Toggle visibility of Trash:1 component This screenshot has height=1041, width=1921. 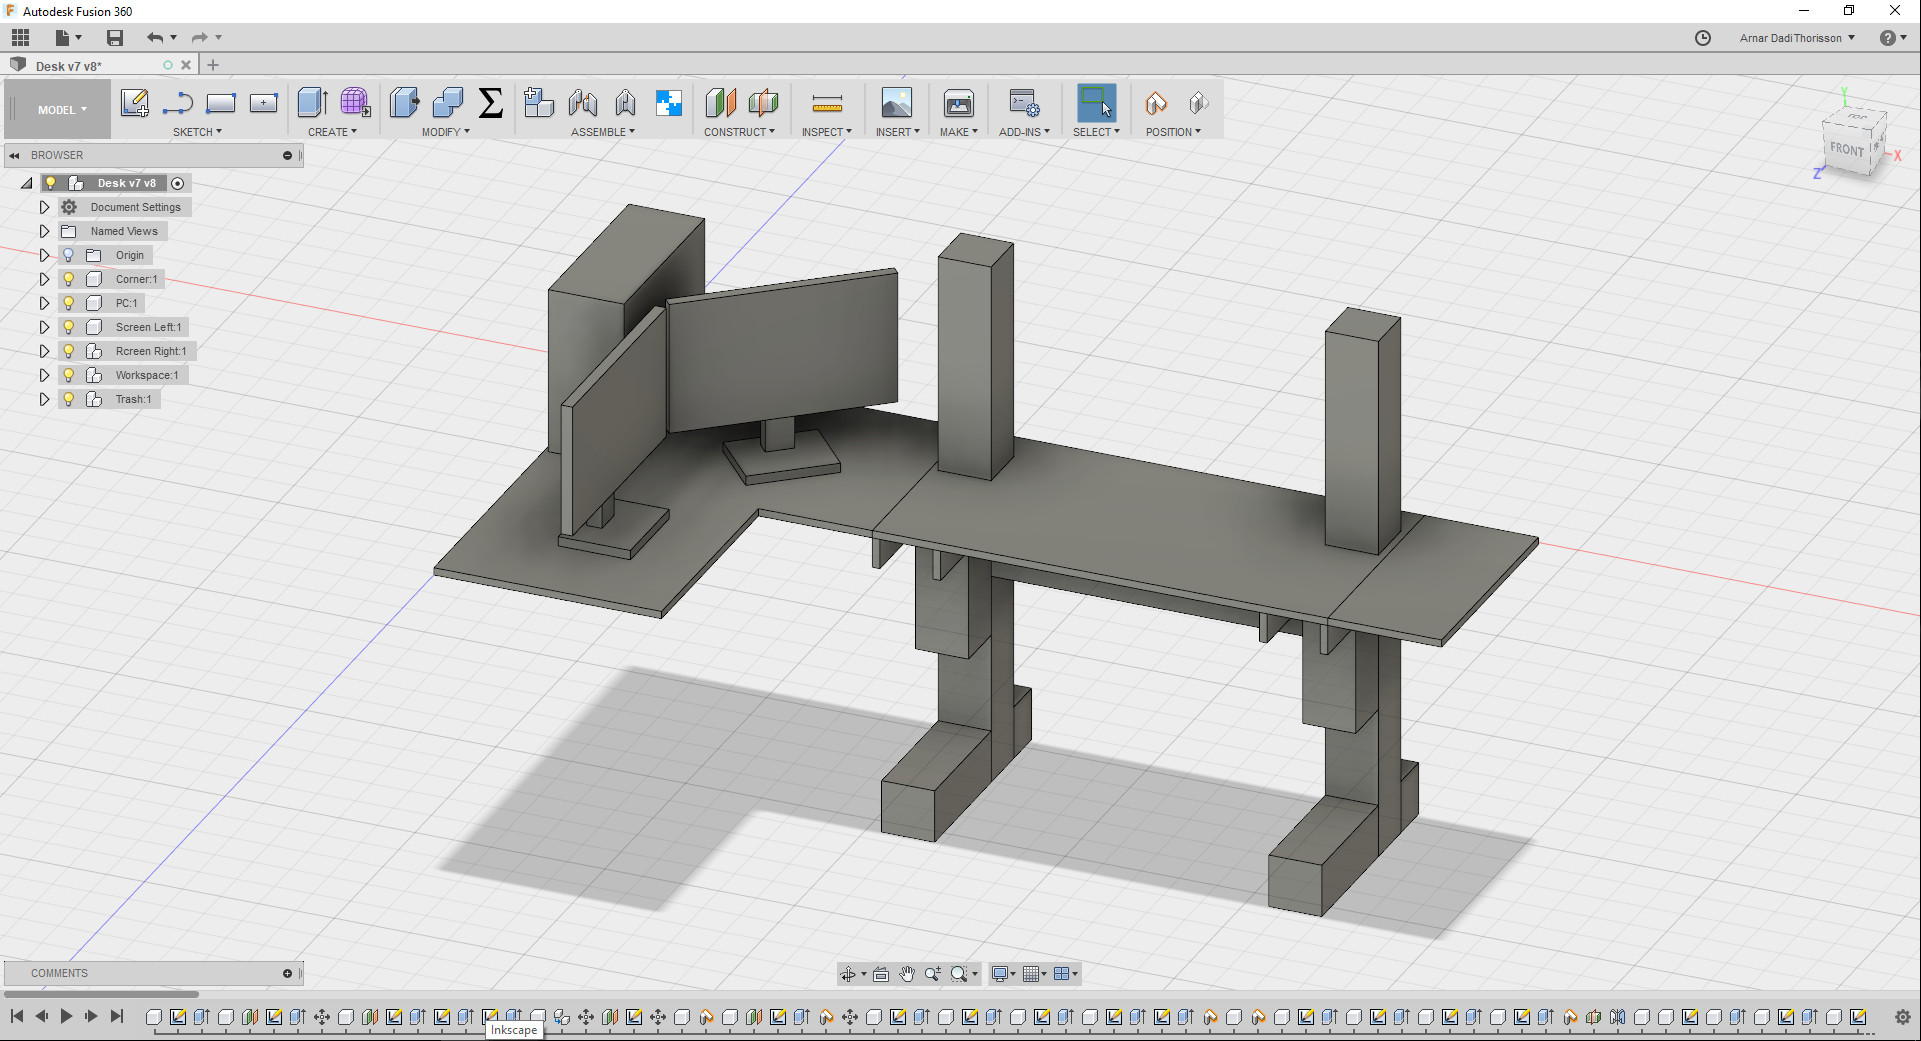(69, 399)
